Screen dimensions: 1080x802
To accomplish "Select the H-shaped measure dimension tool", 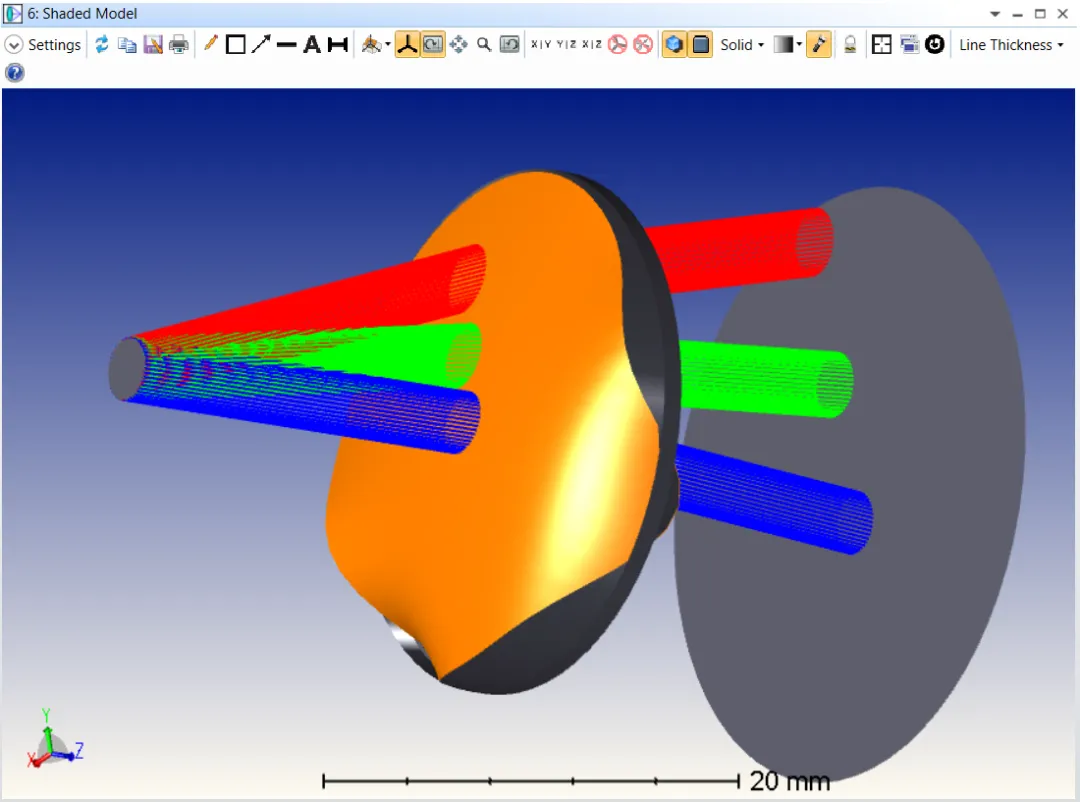I will (338, 45).
